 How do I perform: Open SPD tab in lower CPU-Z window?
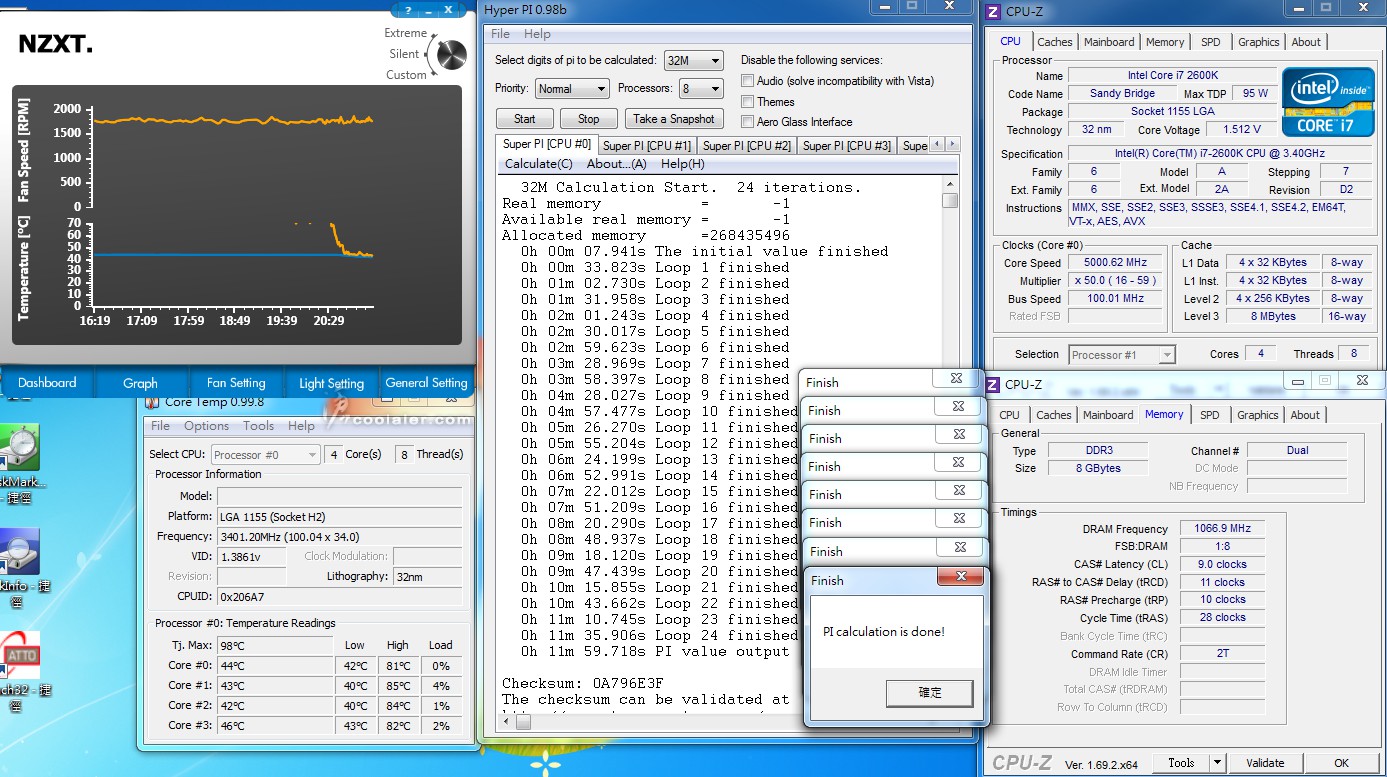[1209, 415]
